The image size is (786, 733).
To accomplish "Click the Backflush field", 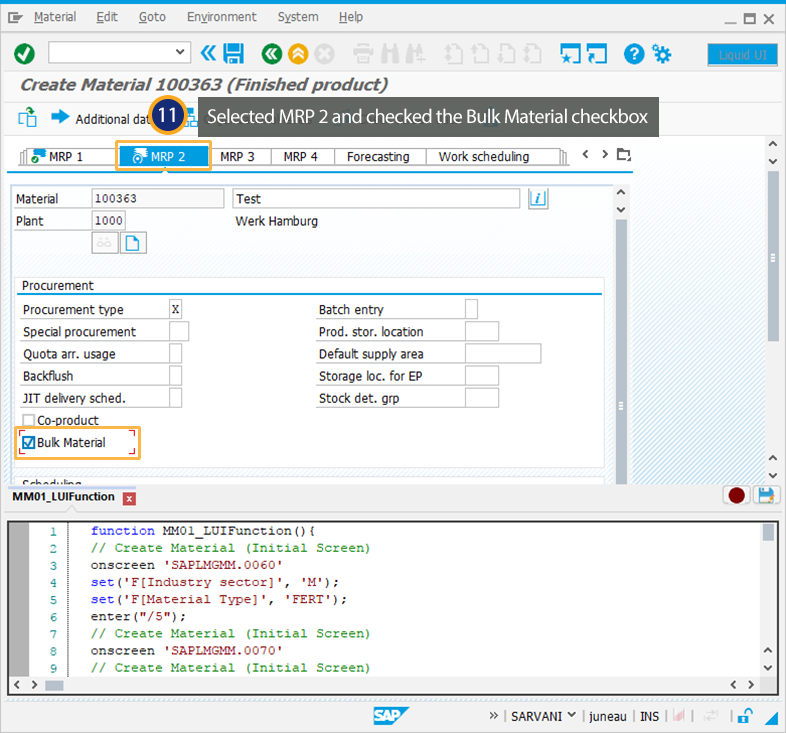I will [175, 376].
